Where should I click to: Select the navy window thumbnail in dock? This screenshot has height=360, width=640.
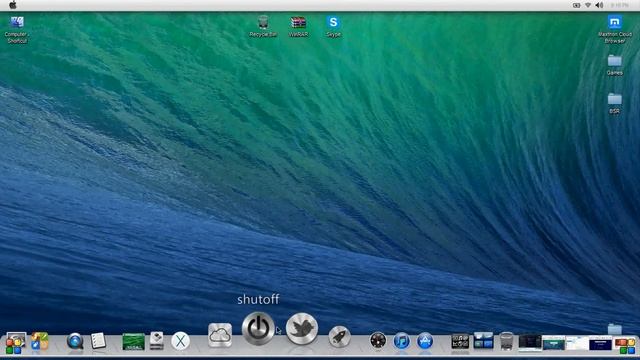(x=600, y=343)
